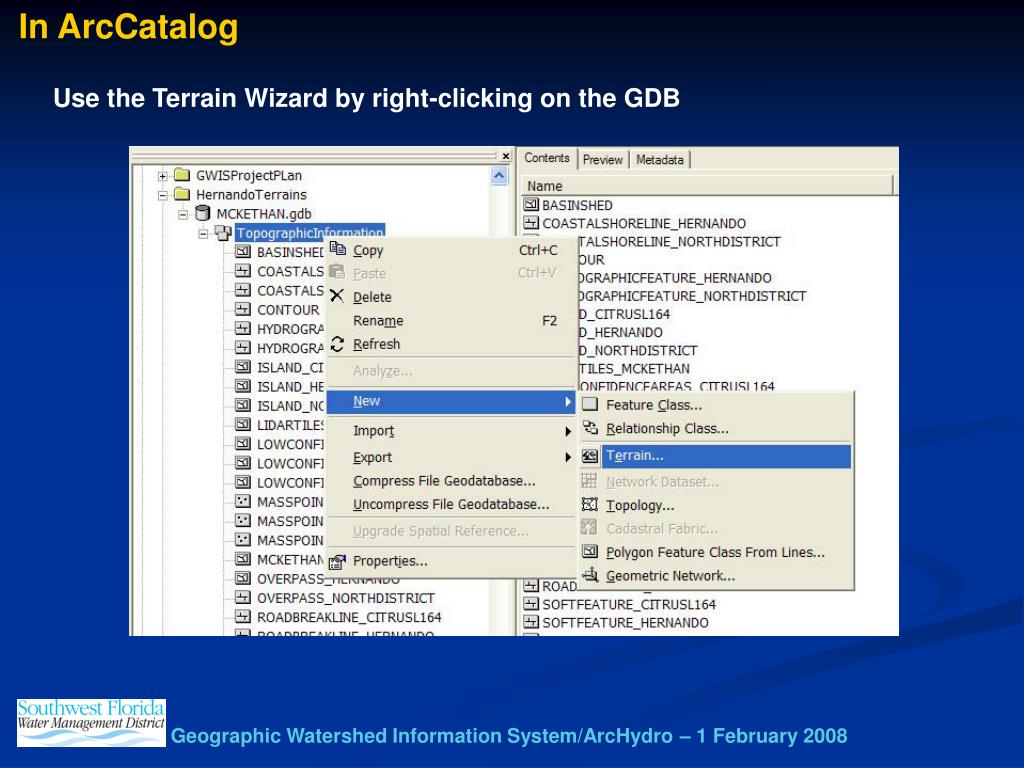This screenshot has width=1024, height=768.
Task: Select SOFTFEATURE_HERNANDO in Contents list
Action: [x=625, y=623]
